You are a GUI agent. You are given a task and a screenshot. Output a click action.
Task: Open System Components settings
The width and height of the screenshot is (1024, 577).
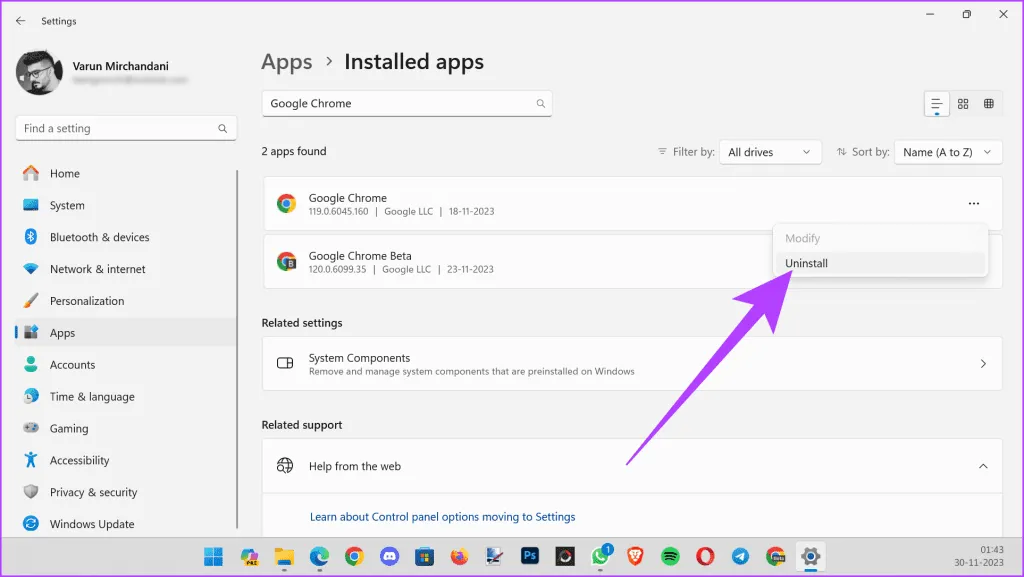click(x=632, y=364)
